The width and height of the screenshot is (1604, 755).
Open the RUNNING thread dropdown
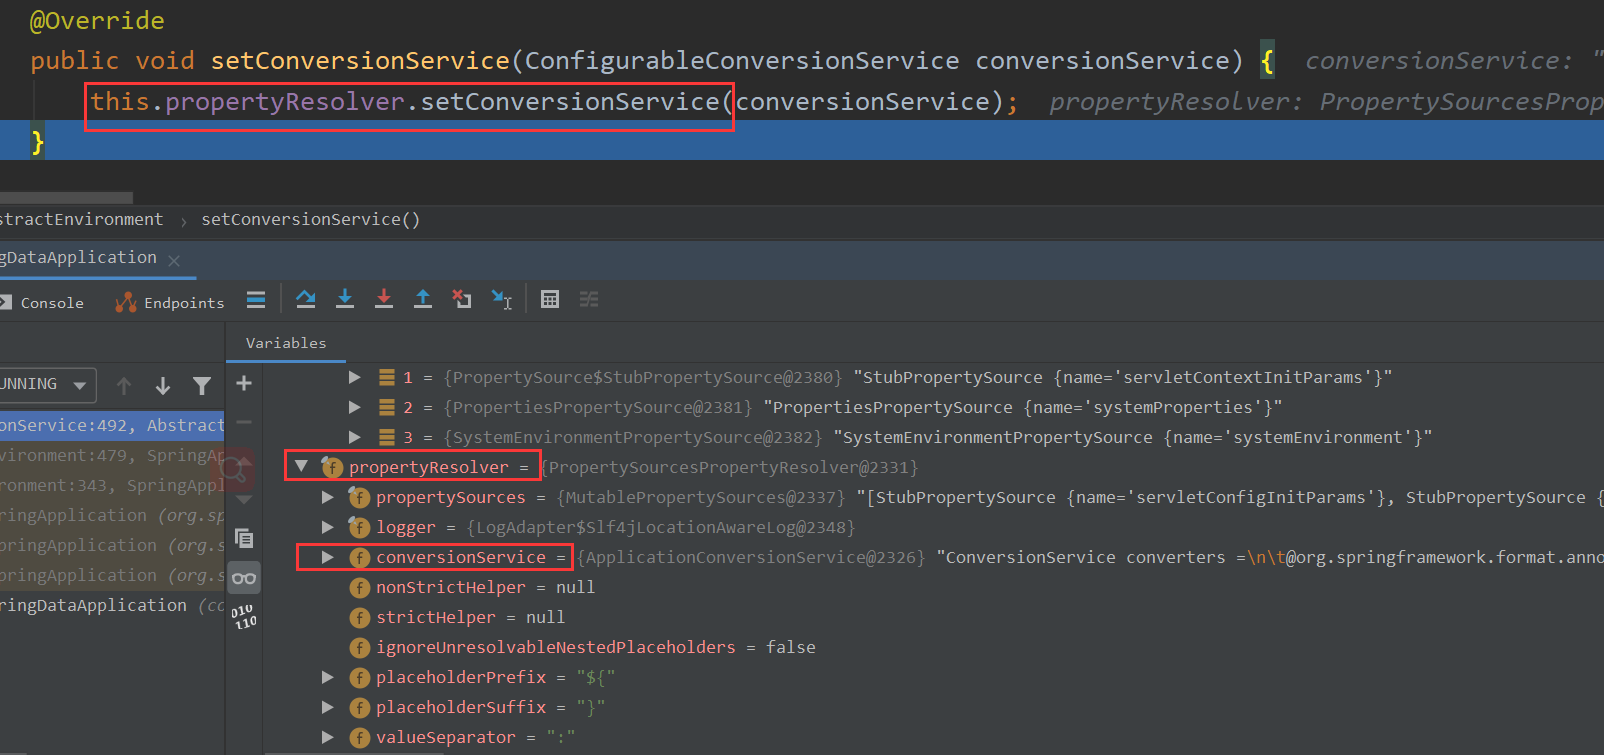point(46,384)
